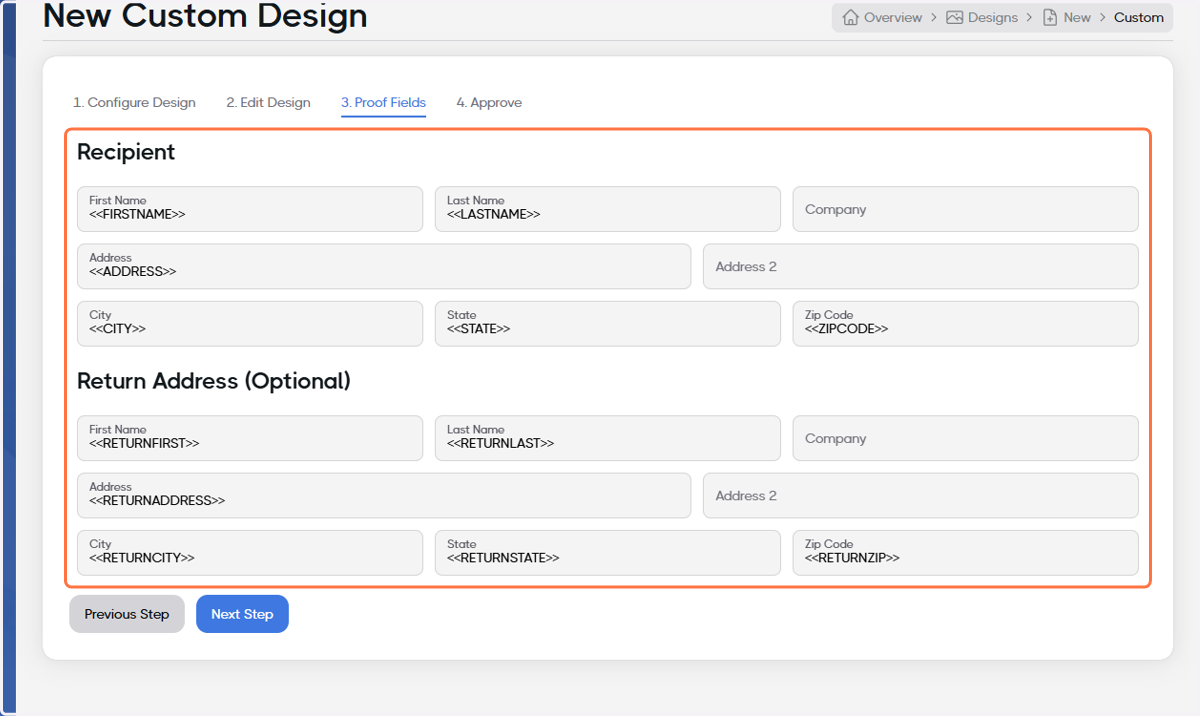This screenshot has height=716, width=1200.
Task: Click the Recipient Zip Code field
Action: coord(966,323)
